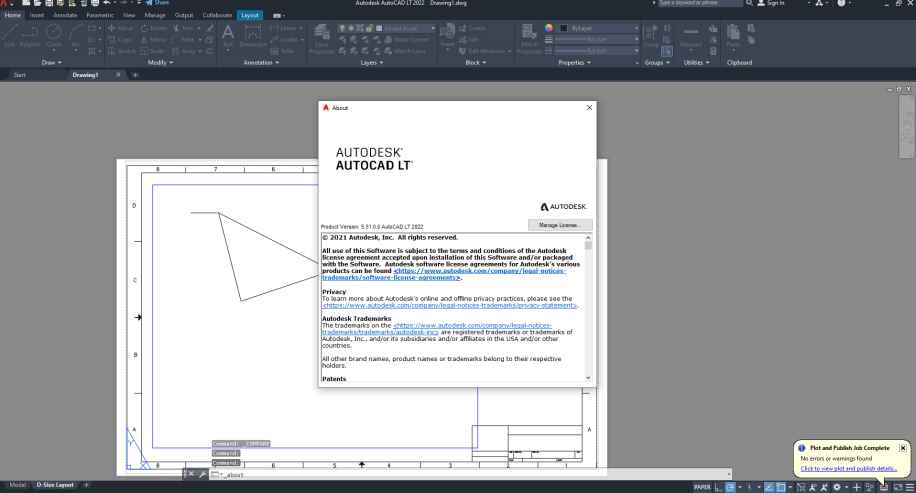This screenshot has width=916, height=493.
Task: Click to view plot and publish details
Action: click(848, 468)
